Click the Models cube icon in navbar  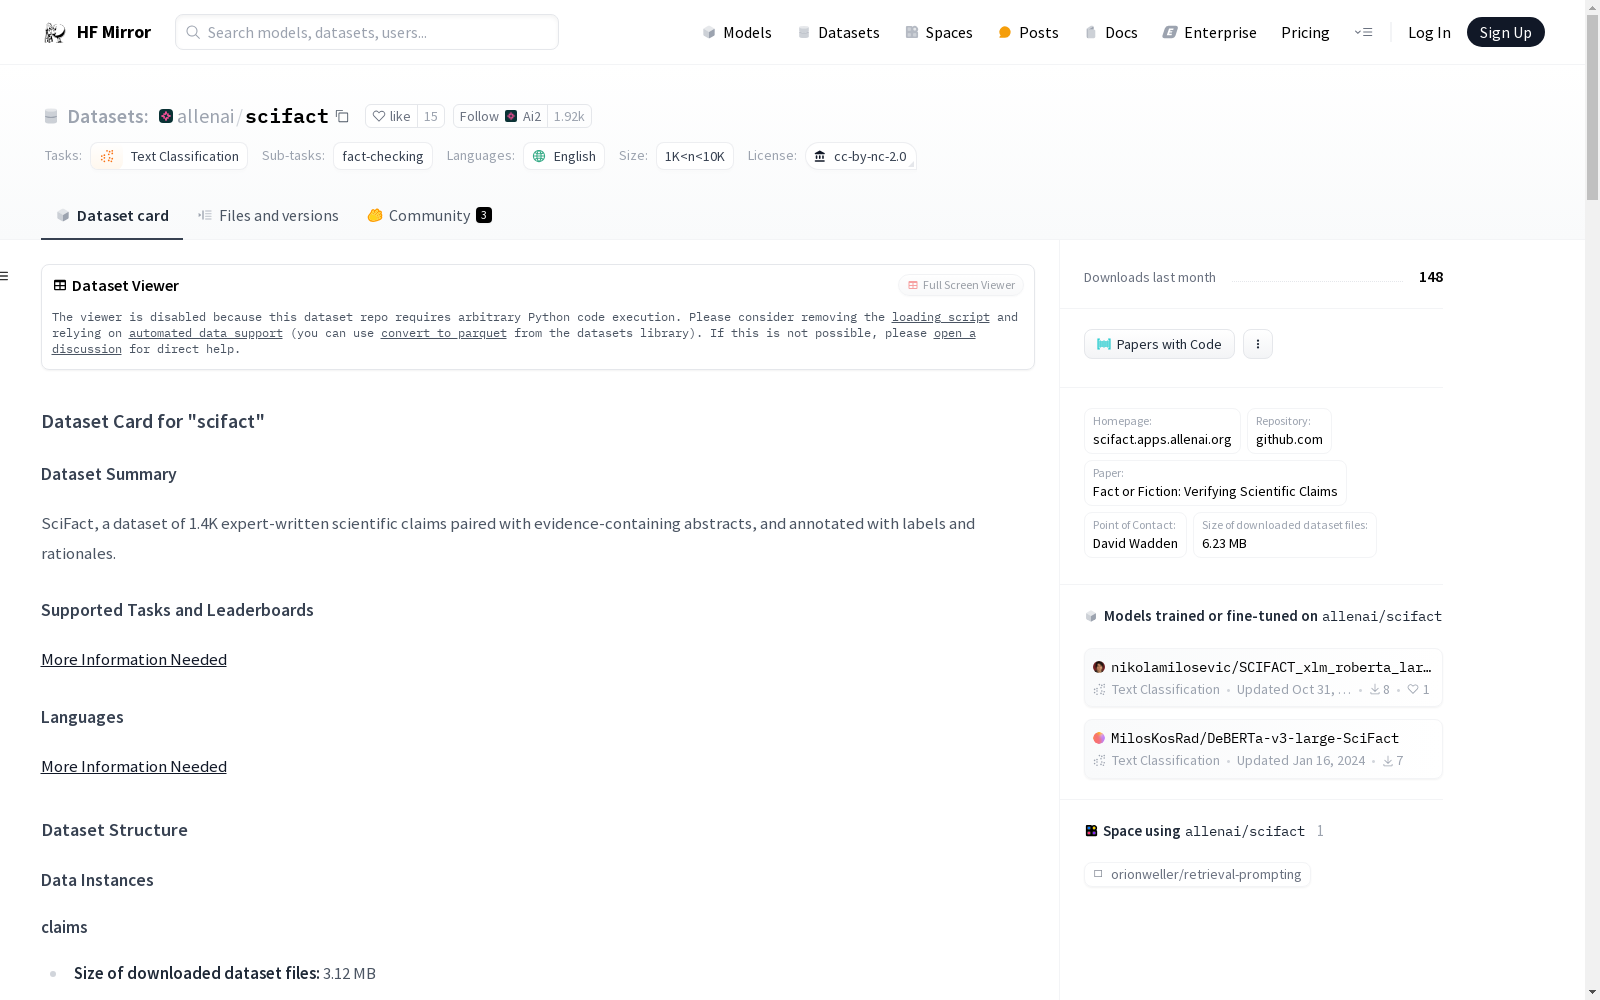pyautogui.click(x=709, y=32)
